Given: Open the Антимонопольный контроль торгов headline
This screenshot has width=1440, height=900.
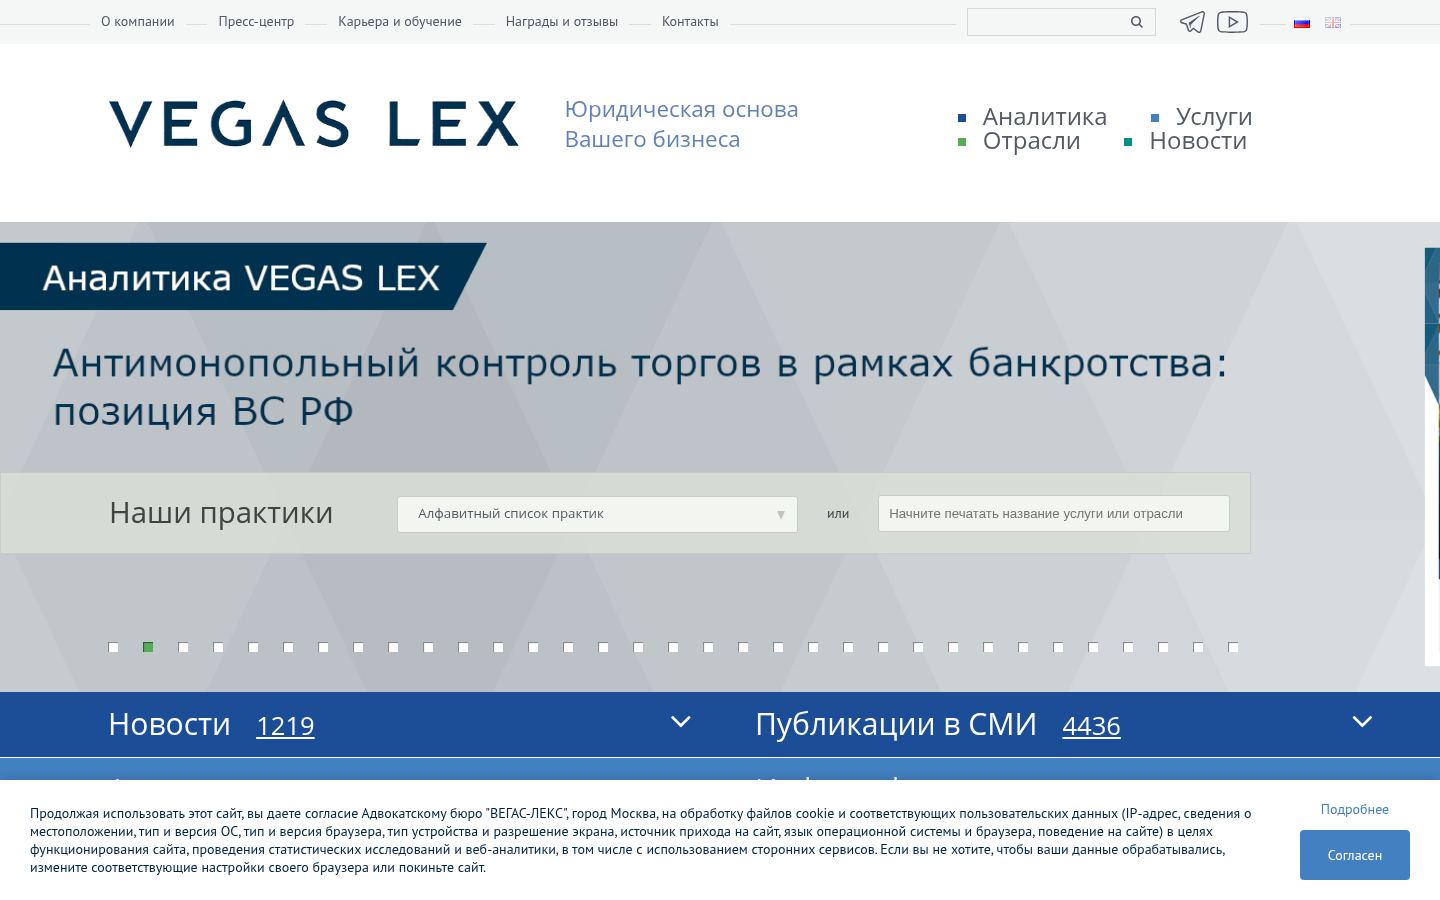Looking at the screenshot, I should coord(640,387).
